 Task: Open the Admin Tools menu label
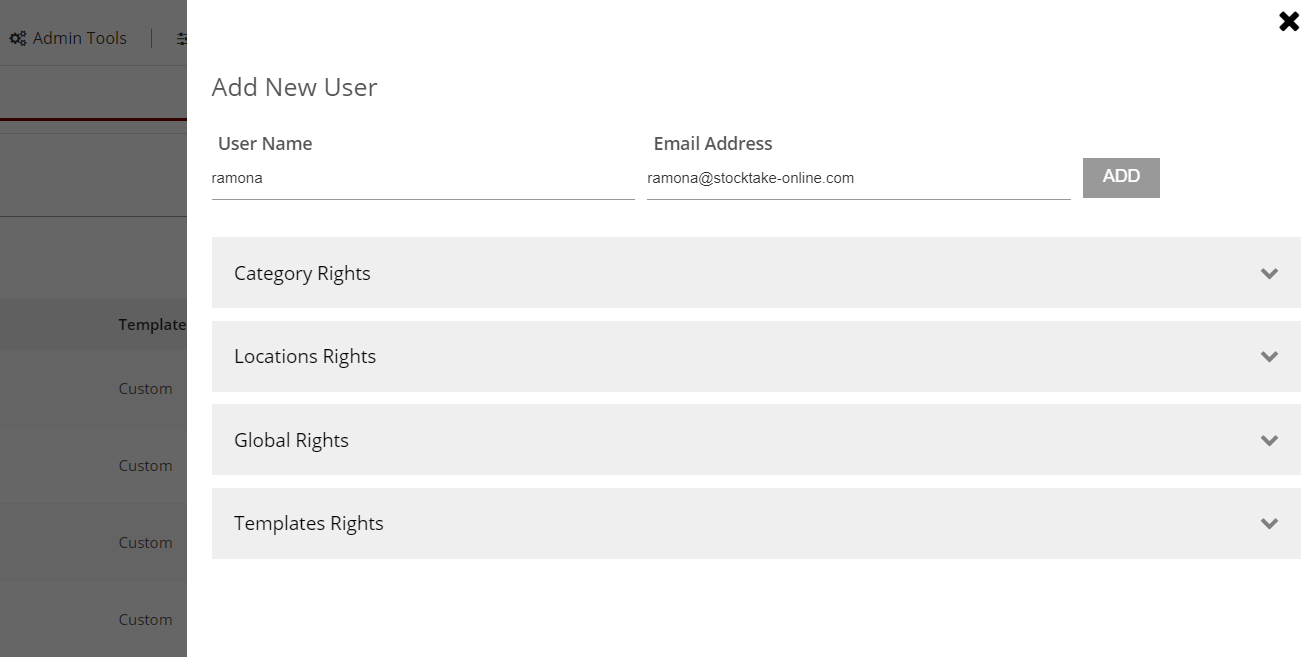coord(79,38)
